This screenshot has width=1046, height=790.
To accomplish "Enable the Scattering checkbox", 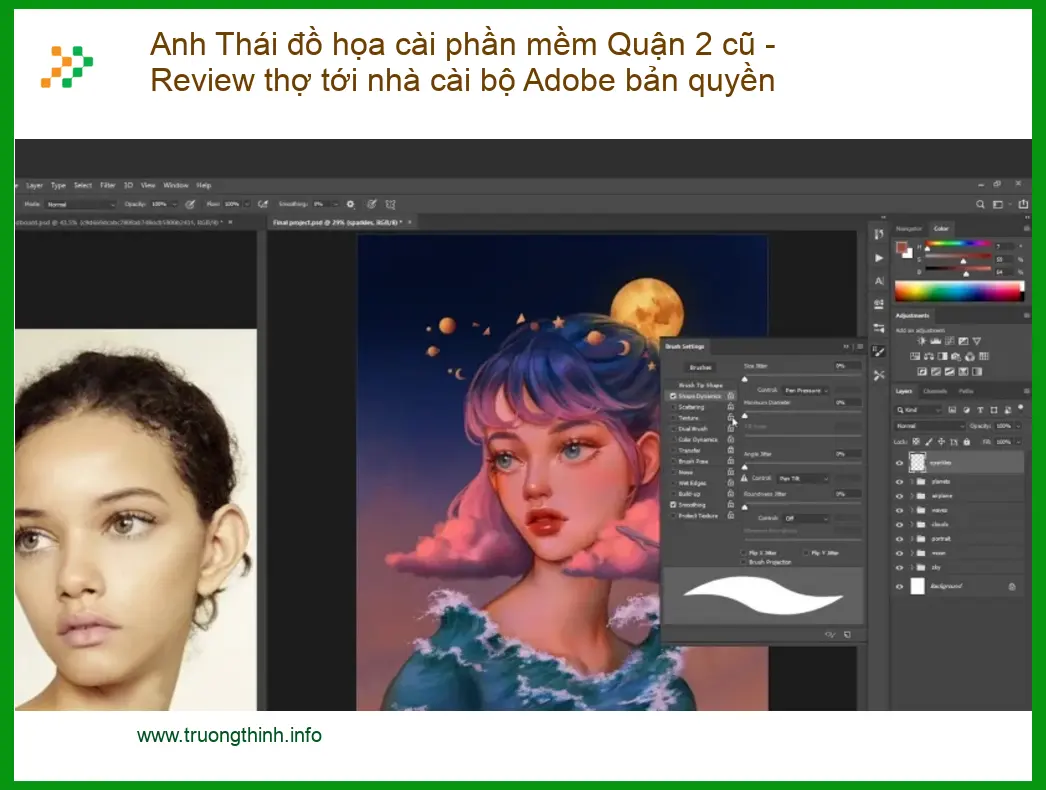I will click(673, 407).
